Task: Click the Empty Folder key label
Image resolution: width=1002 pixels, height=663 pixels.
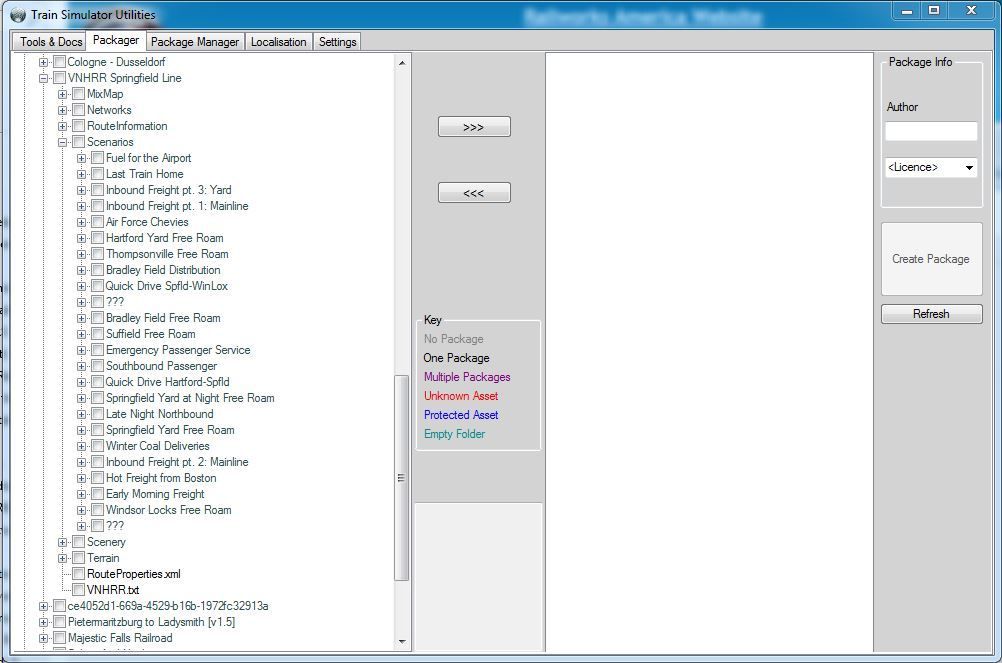Action: (454, 434)
